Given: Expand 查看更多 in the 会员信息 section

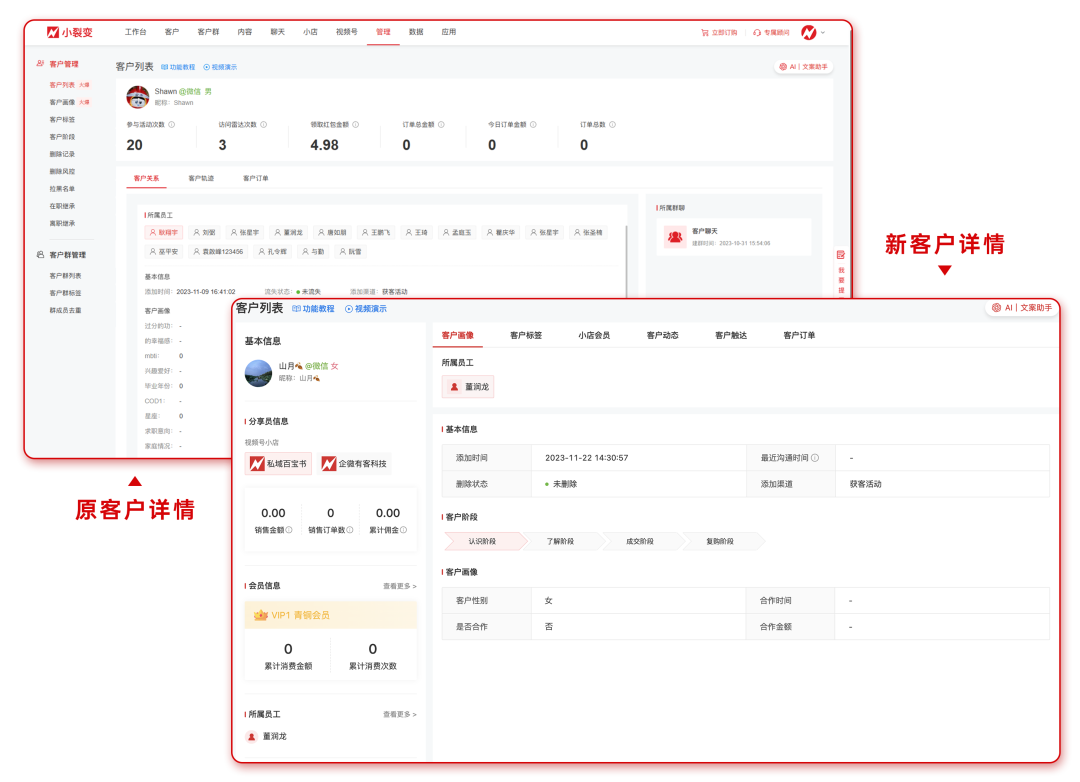Looking at the screenshot, I should point(399,586).
